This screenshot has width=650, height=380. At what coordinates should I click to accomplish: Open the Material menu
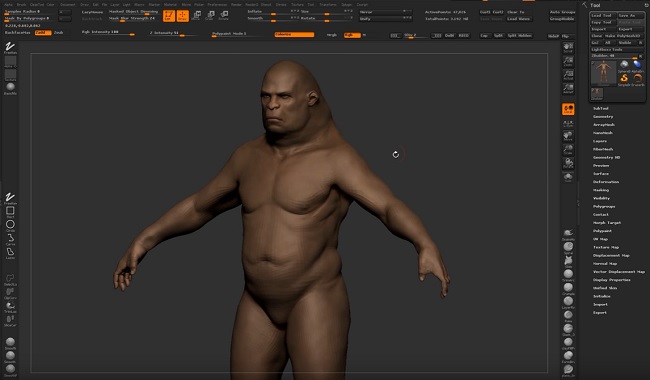[170, 5]
